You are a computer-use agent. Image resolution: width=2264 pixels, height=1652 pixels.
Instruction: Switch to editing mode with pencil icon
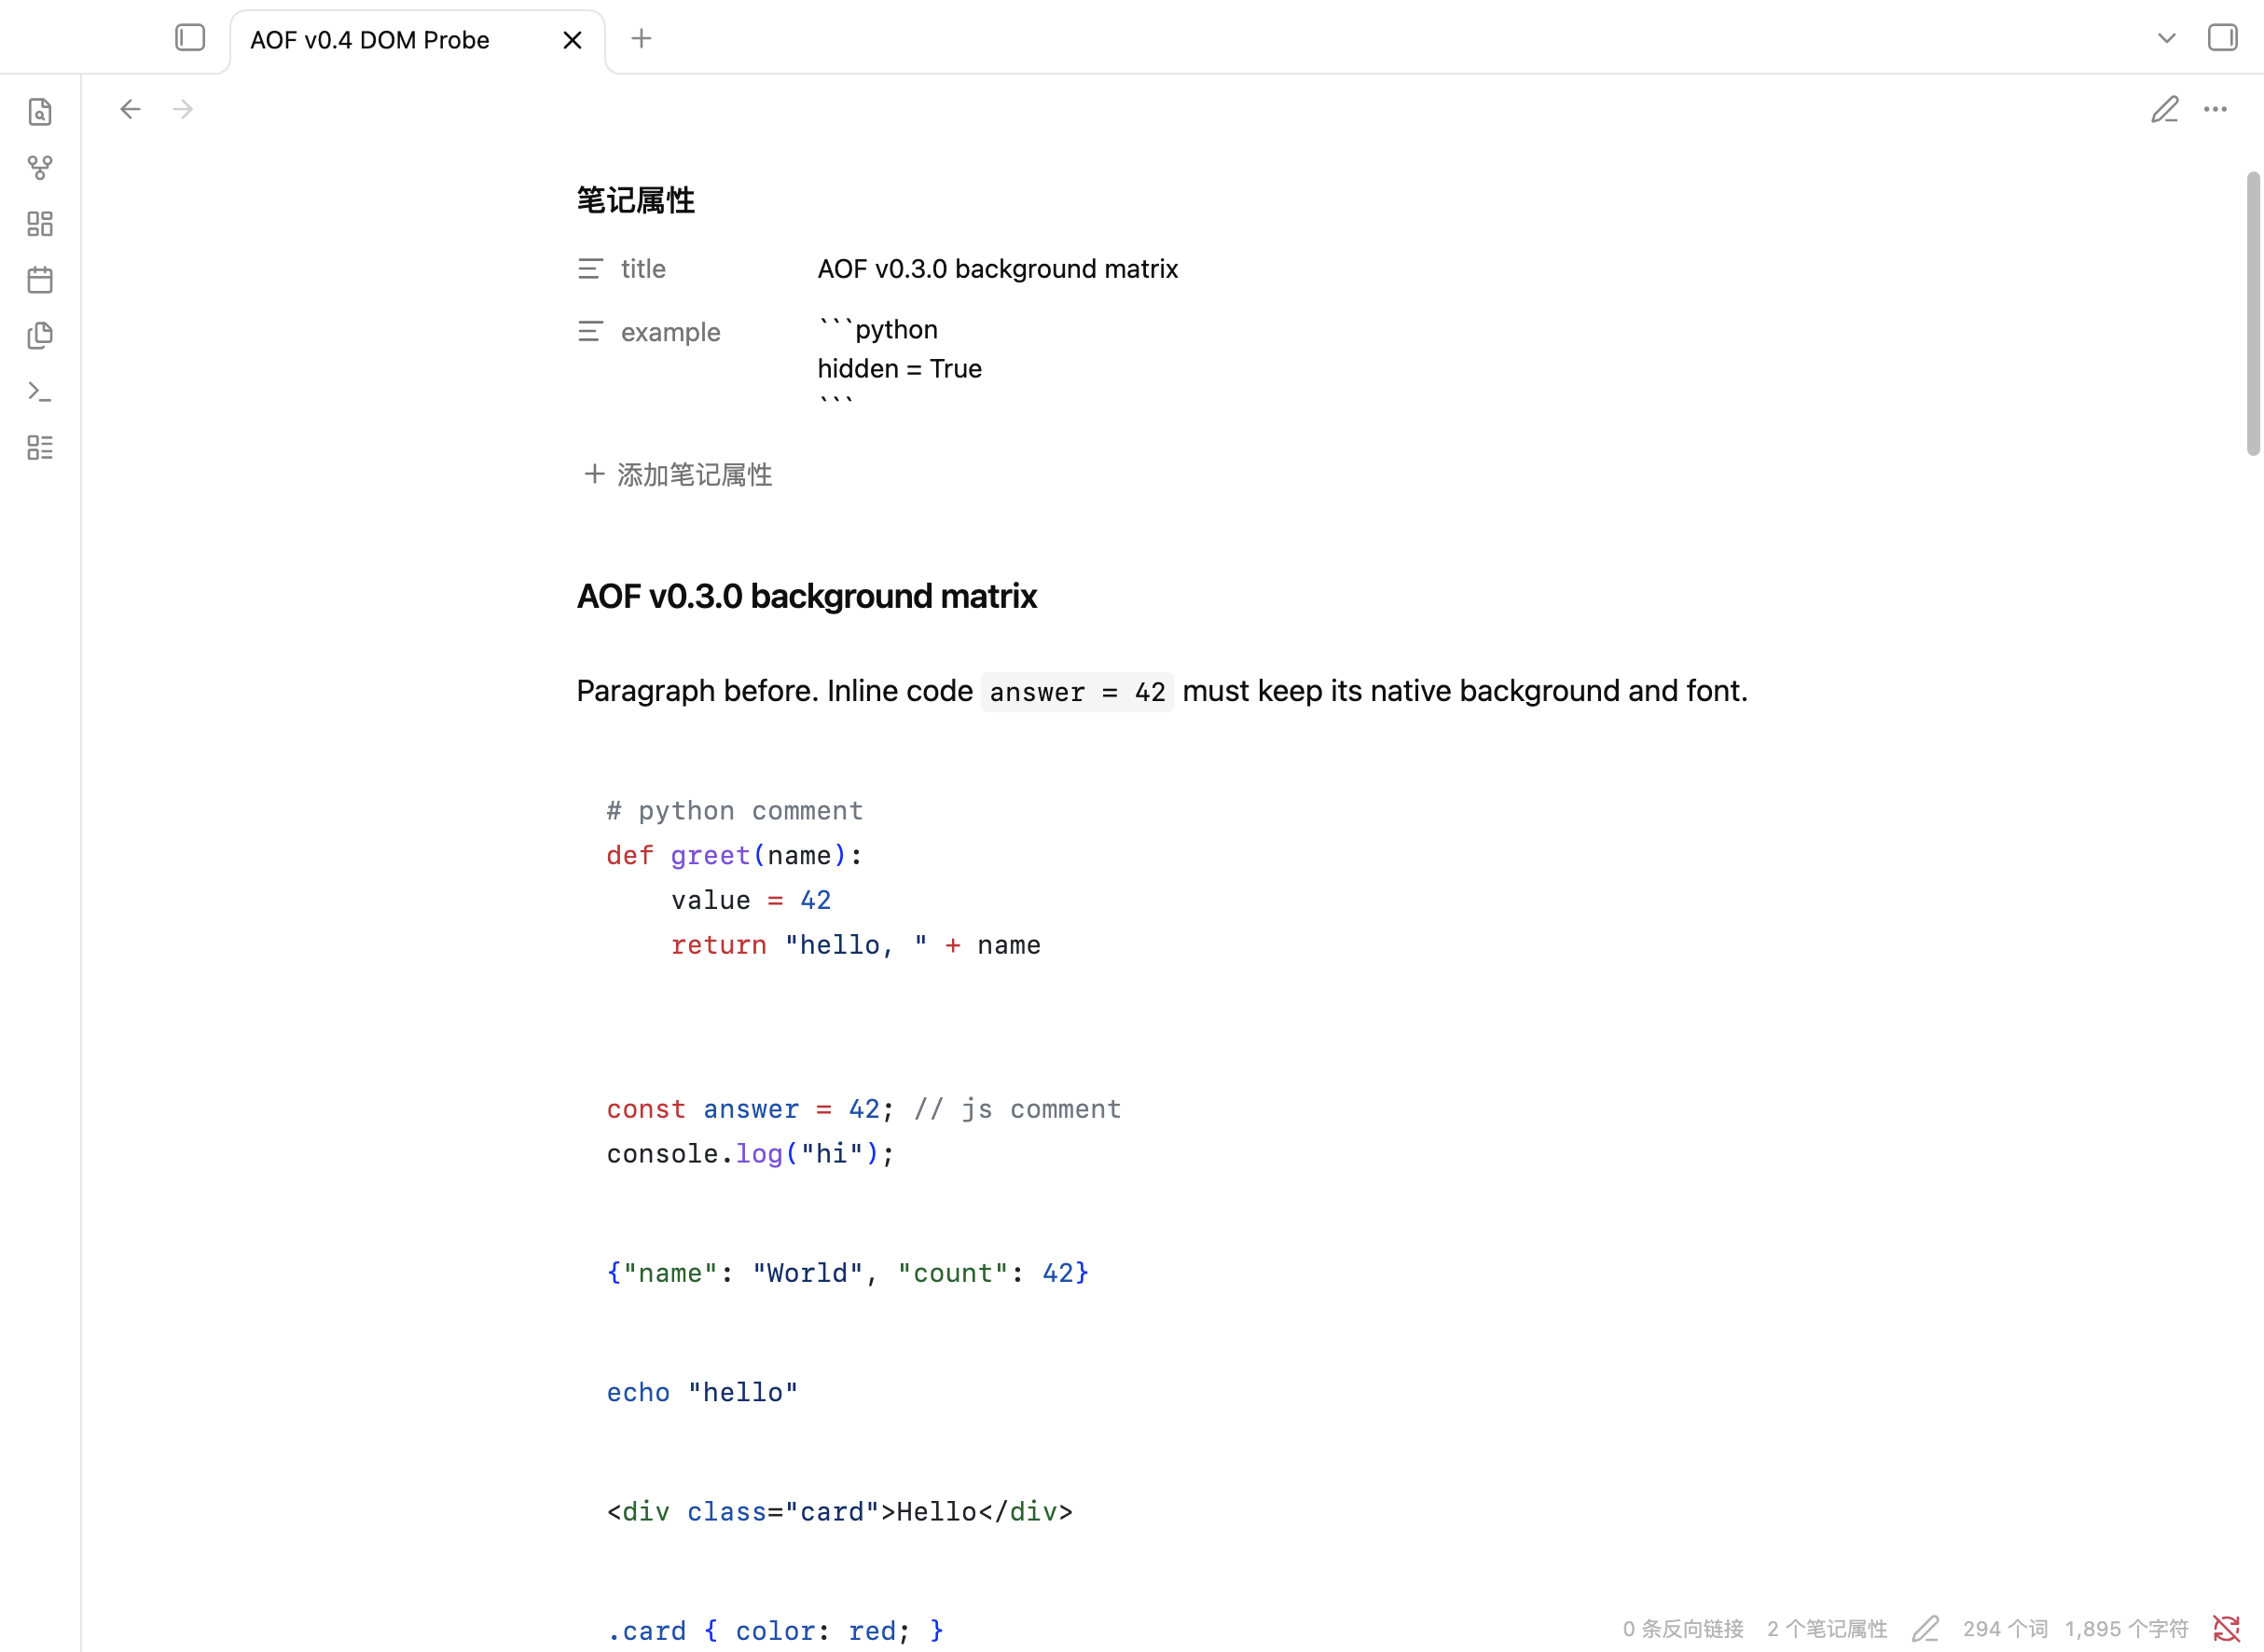[x=2165, y=109]
